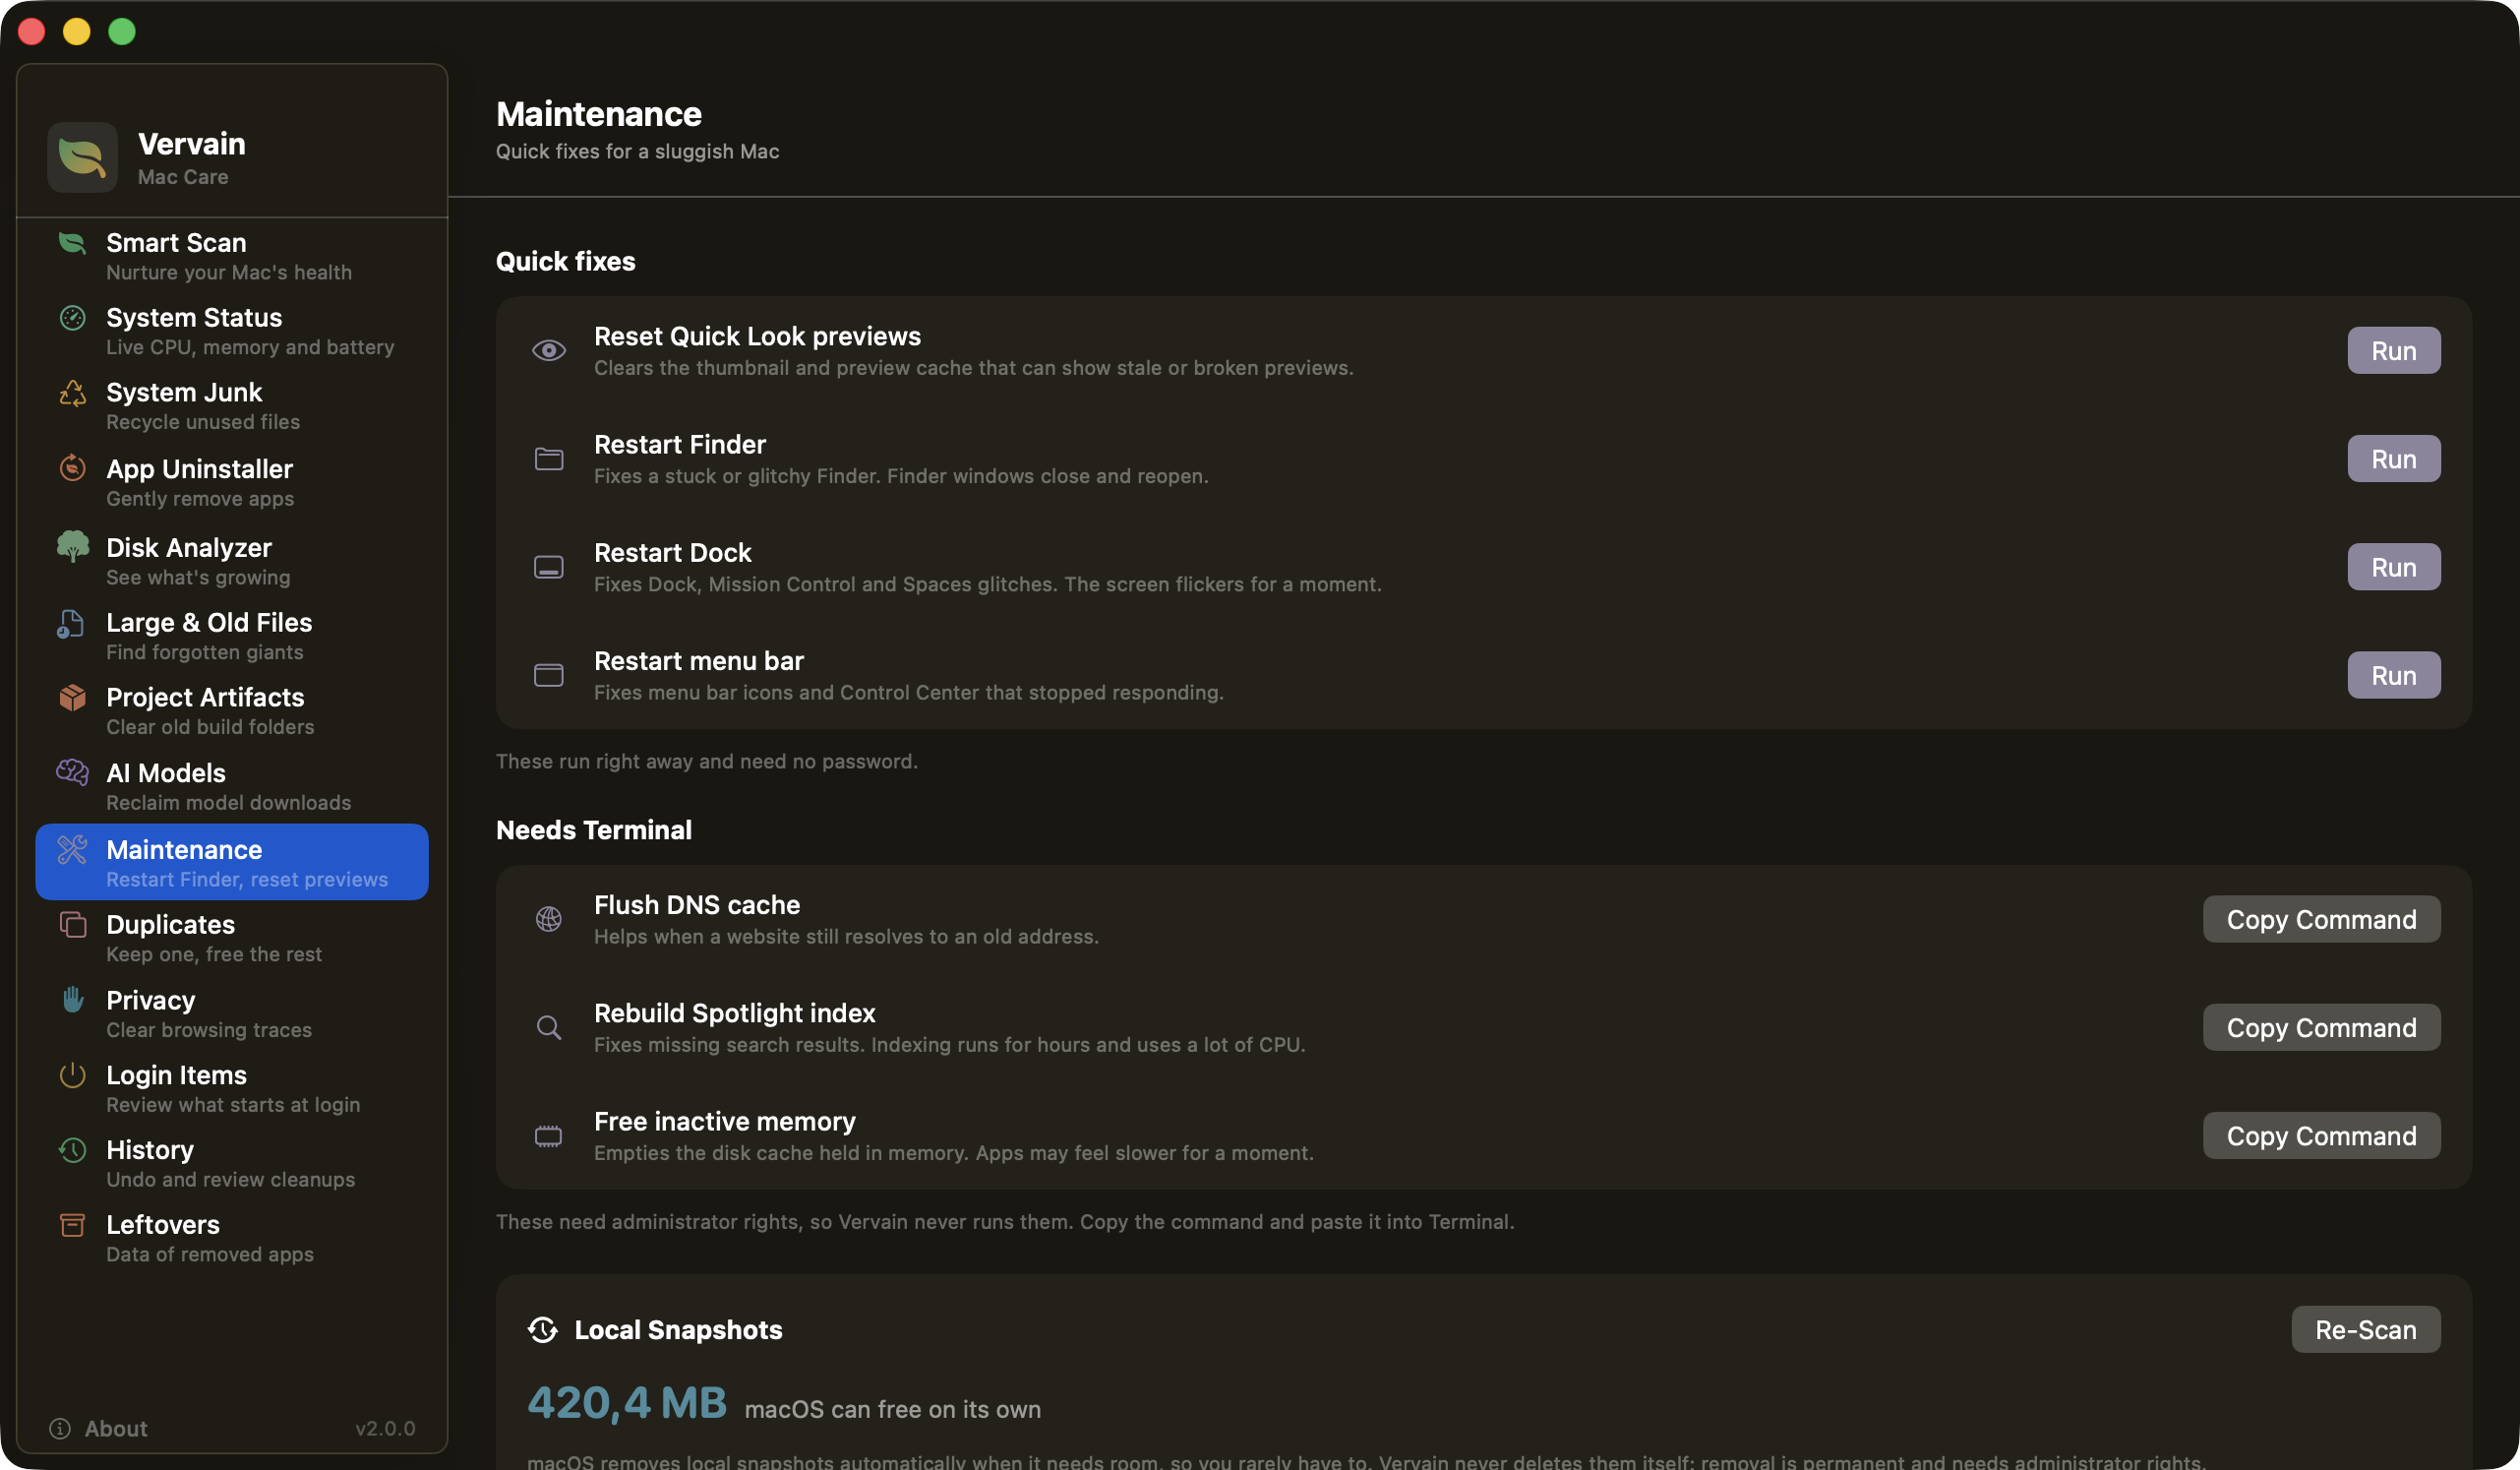Click the App Uninstaller icon
The height and width of the screenshot is (1470, 2520).
coord(72,468)
